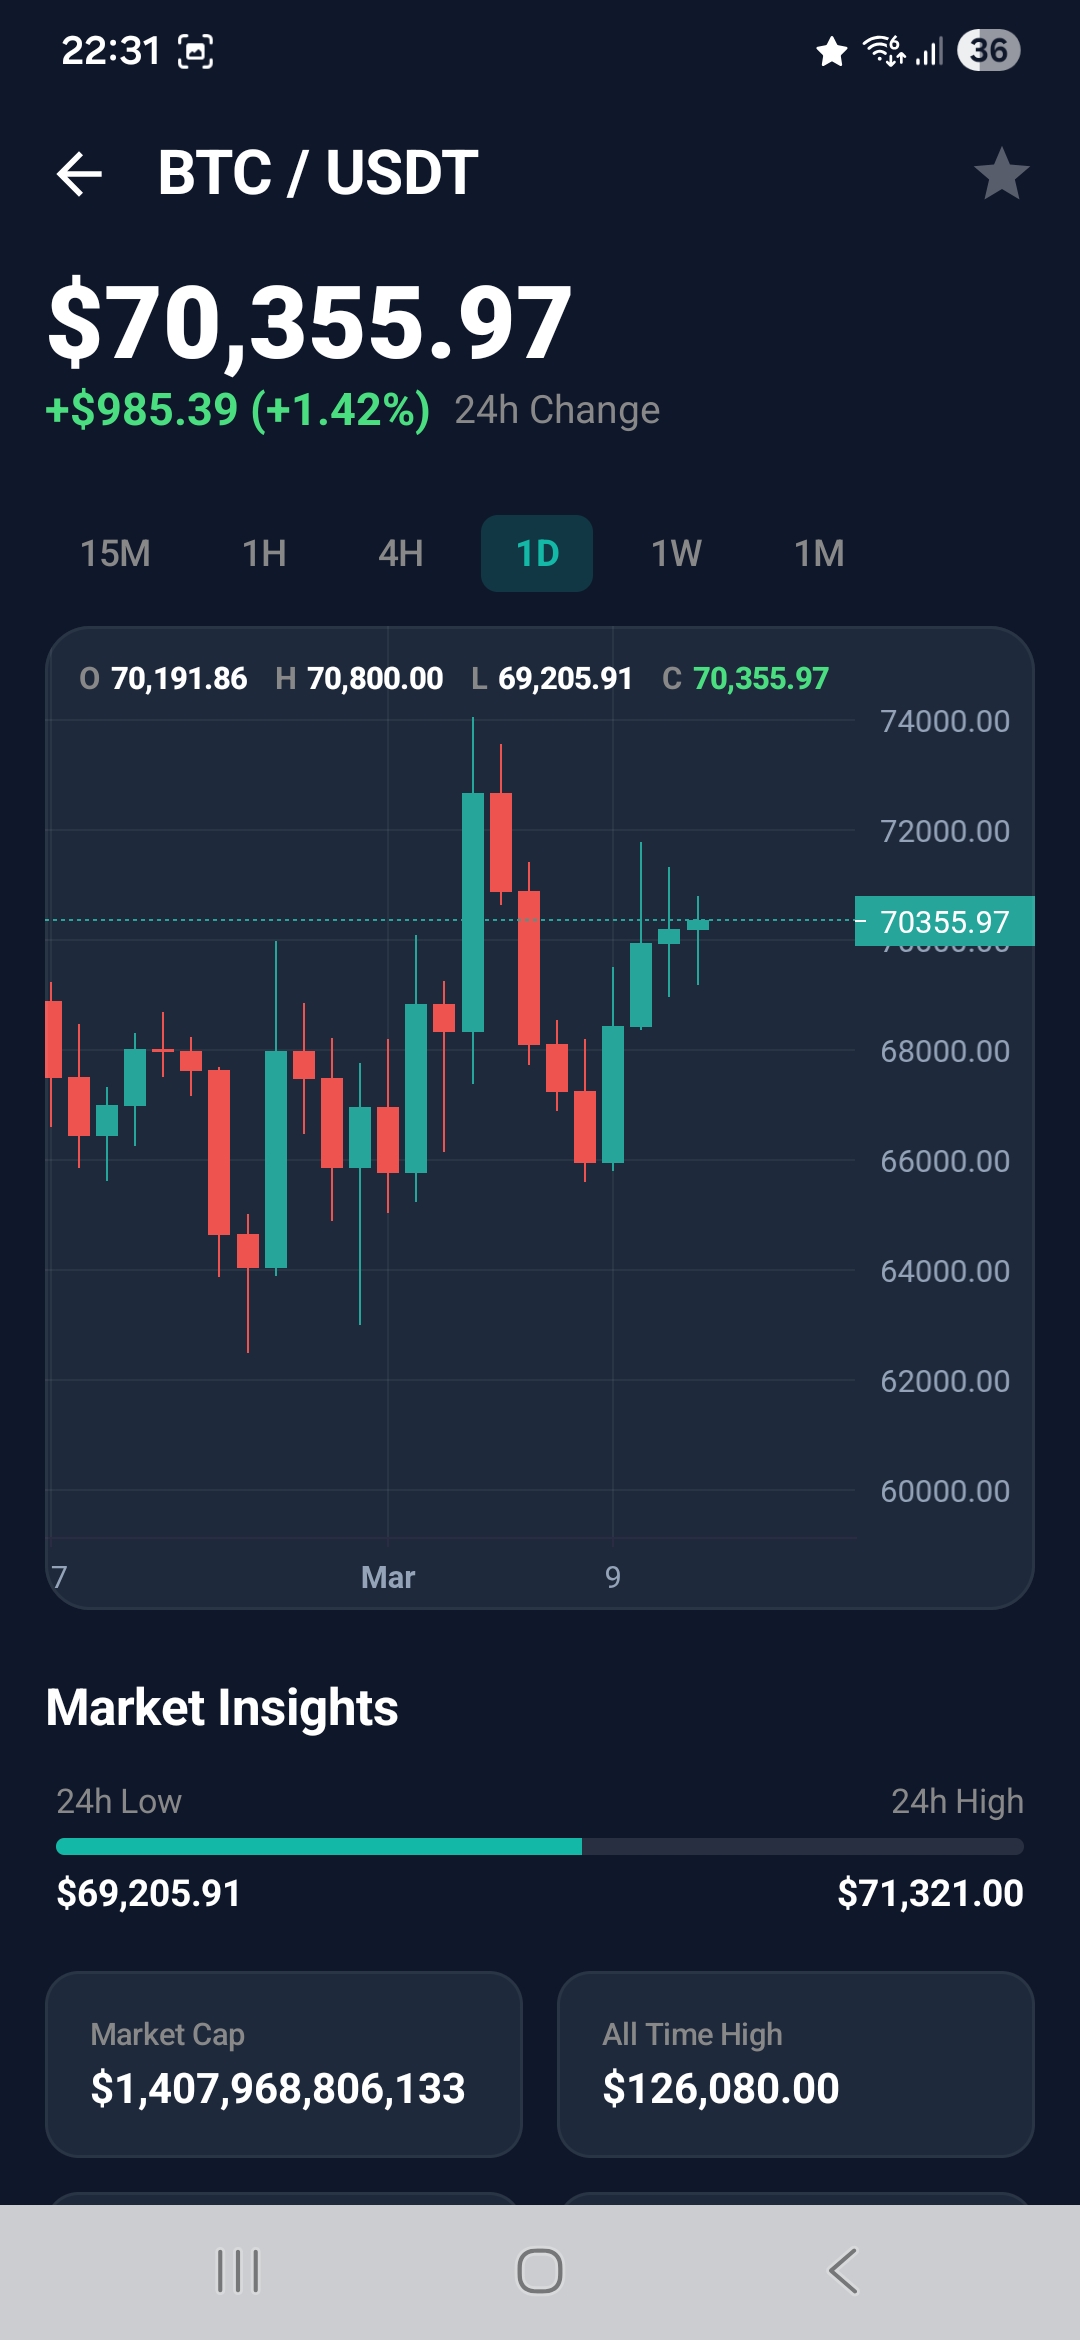Tap the Android navigation back chevron
The width and height of the screenshot is (1080, 2340).
coord(843,2271)
